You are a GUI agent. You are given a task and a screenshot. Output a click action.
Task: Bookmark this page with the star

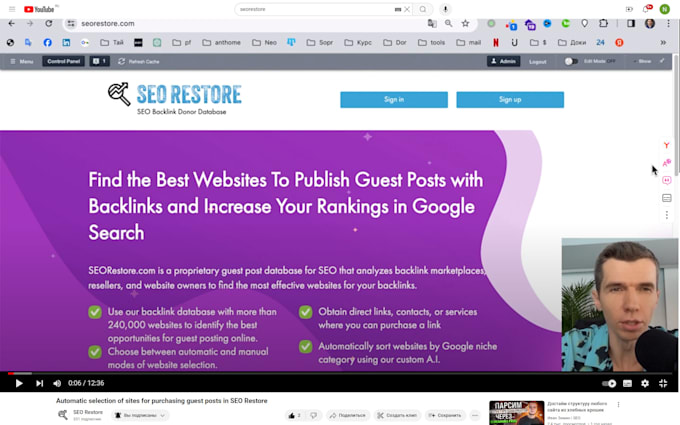(465, 23)
